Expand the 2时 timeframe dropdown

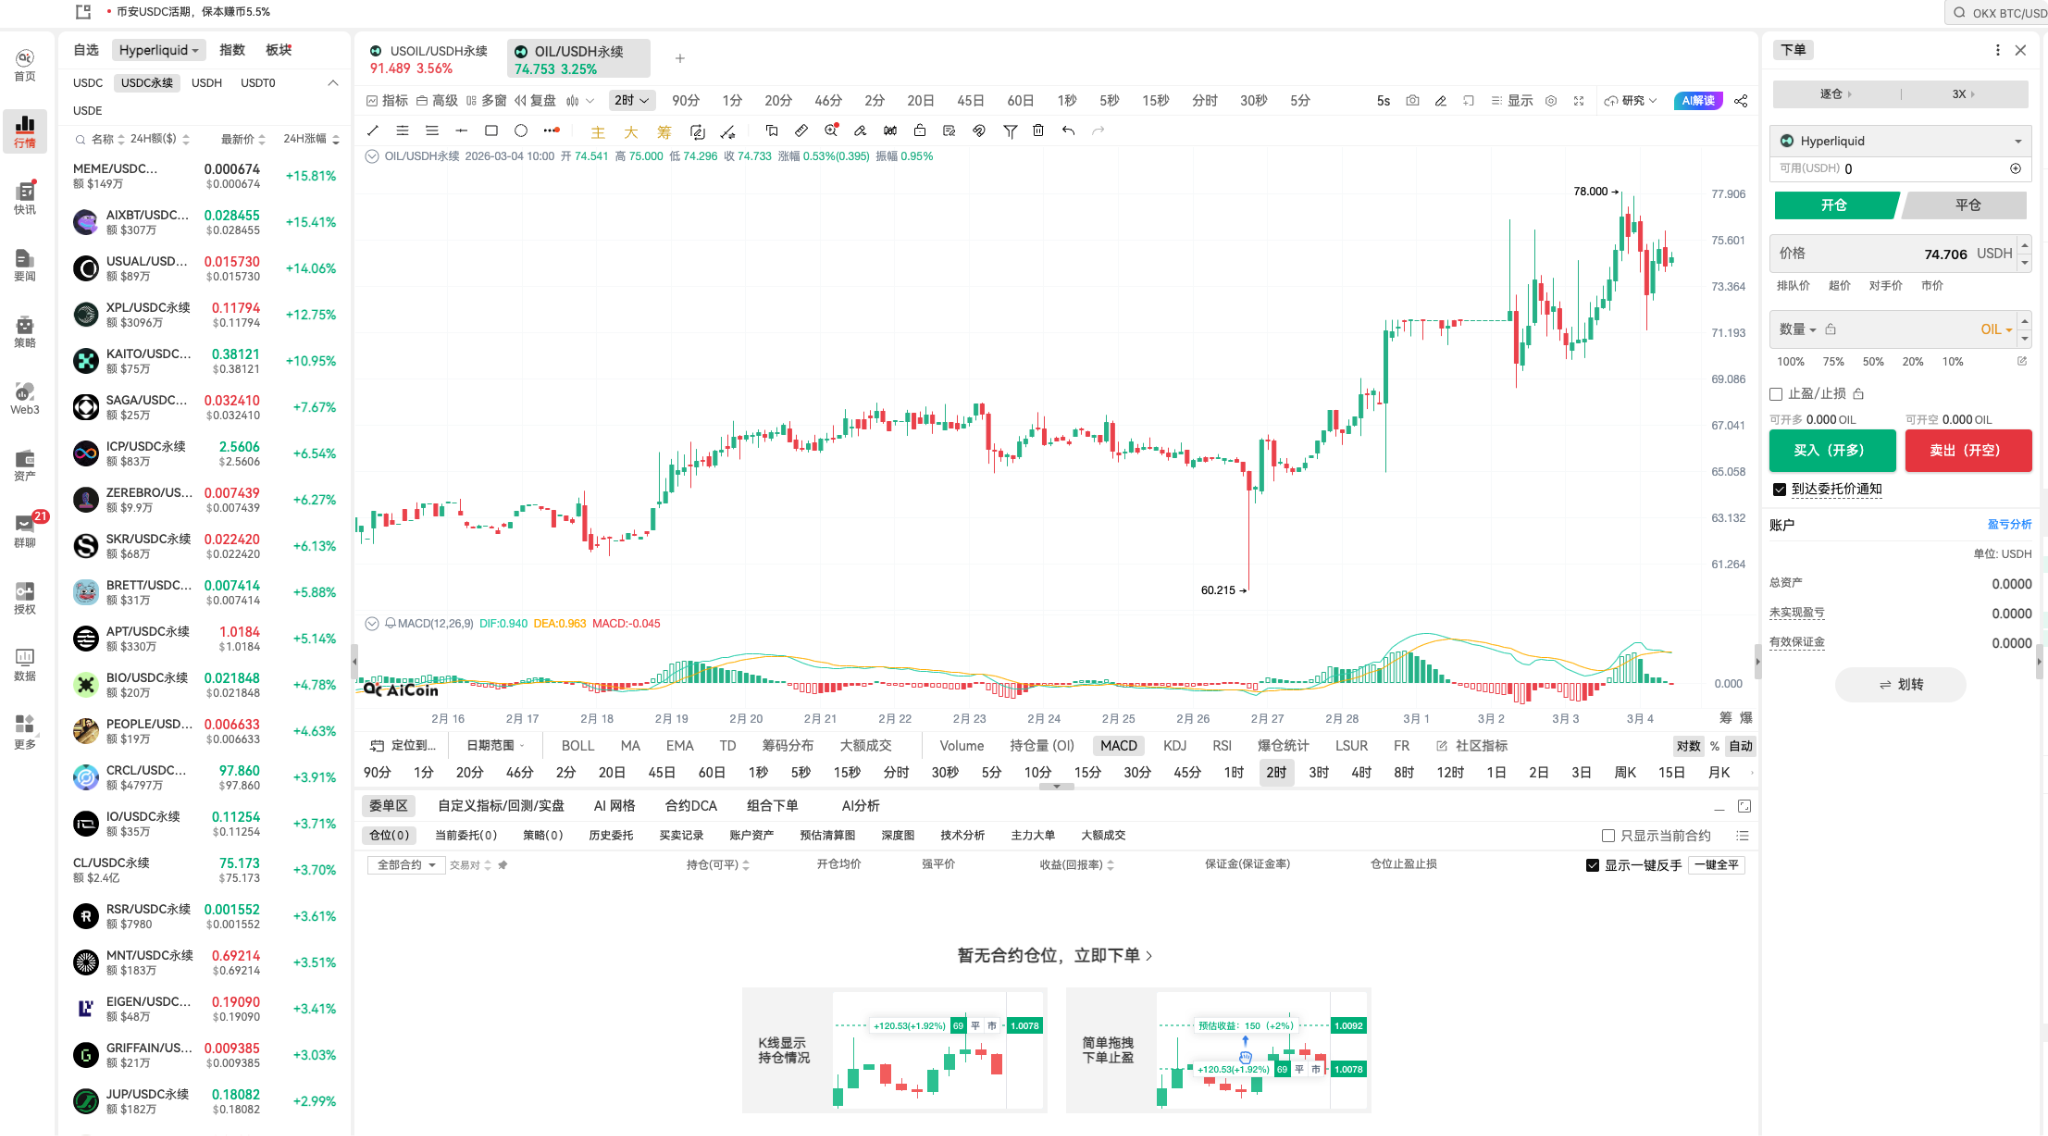point(633,101)
